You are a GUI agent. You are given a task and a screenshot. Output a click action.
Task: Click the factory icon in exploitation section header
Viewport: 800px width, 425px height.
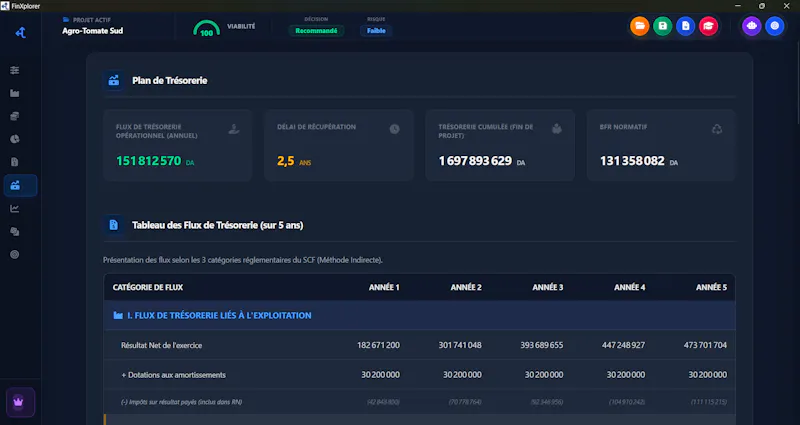click(118, 315)
